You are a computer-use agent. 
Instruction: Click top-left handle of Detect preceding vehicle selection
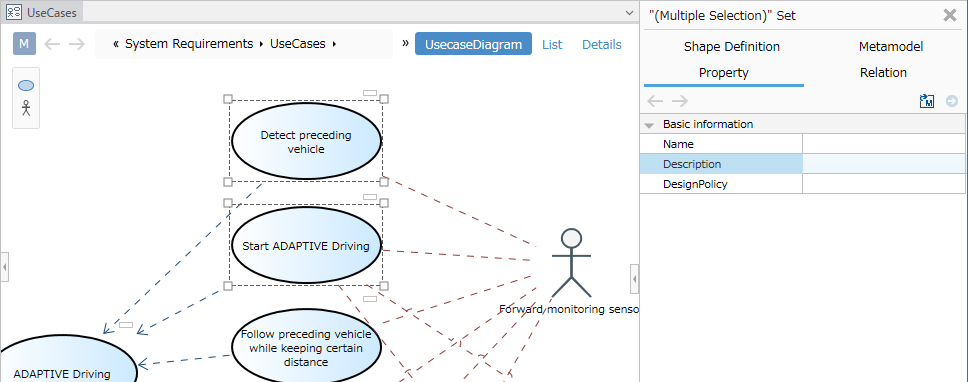coord(227,99)
